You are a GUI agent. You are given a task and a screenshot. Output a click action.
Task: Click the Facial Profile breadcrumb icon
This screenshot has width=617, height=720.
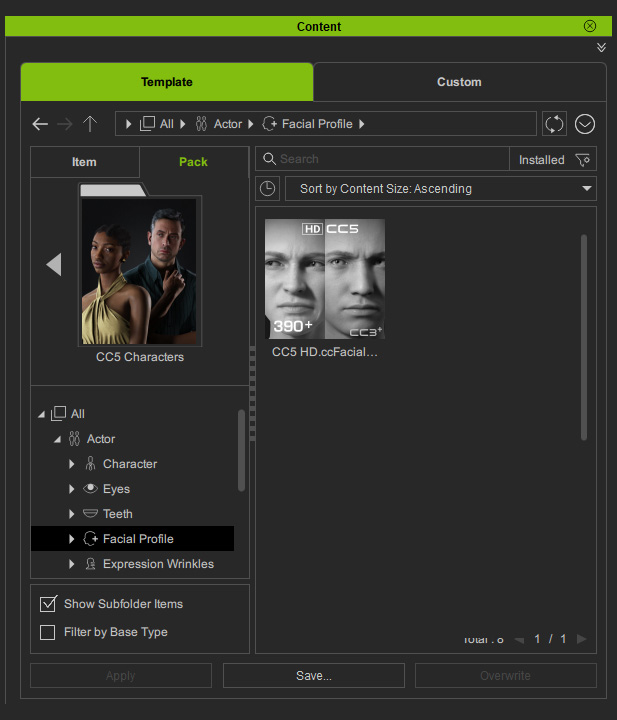click(x=269, y=124)
